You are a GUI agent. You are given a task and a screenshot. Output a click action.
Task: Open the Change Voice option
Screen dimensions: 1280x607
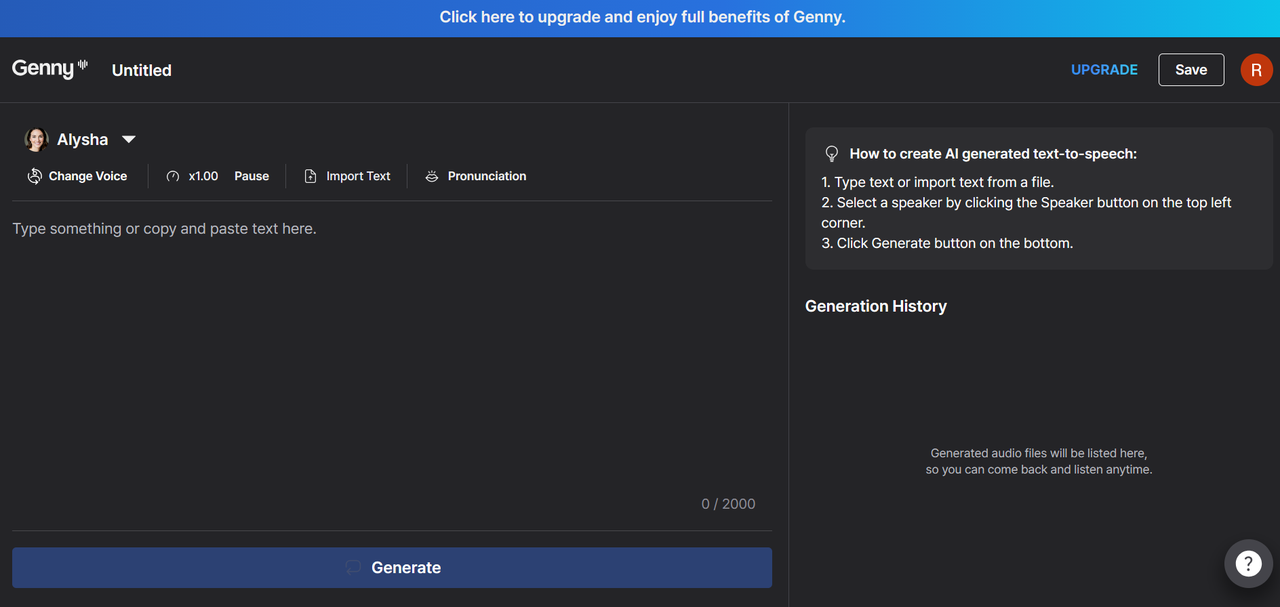coord(88,176)
